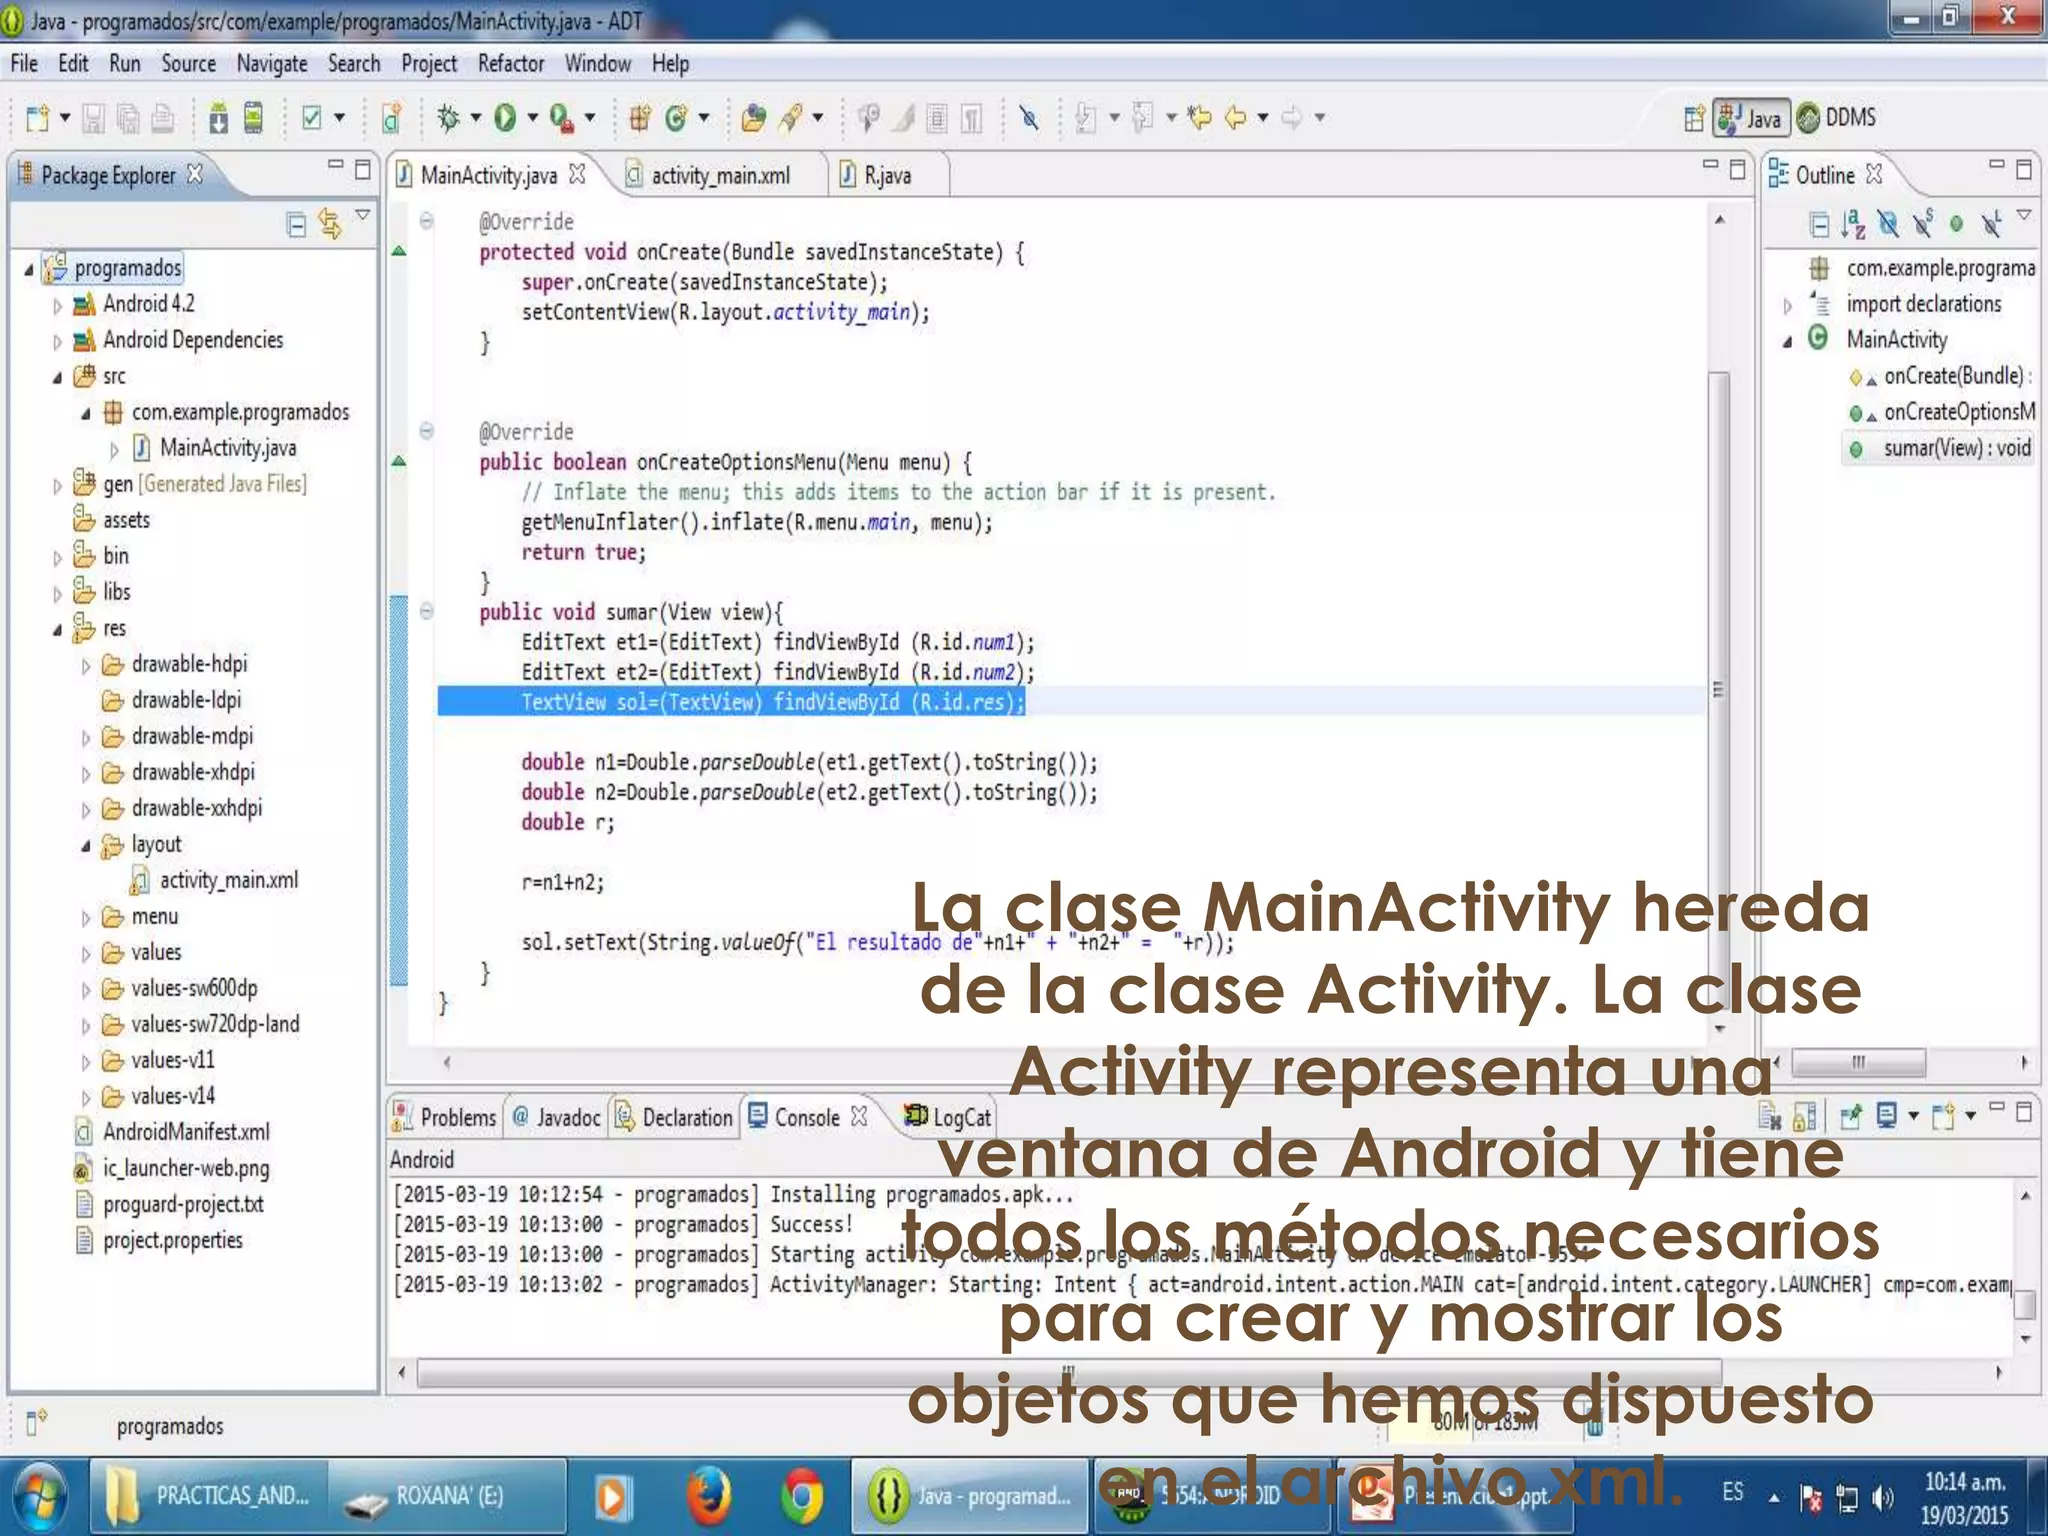The height and width of the screenshot is (1536, 2048).
Task: Click the Back navigation arrow icon
Action: point(1236,118)
